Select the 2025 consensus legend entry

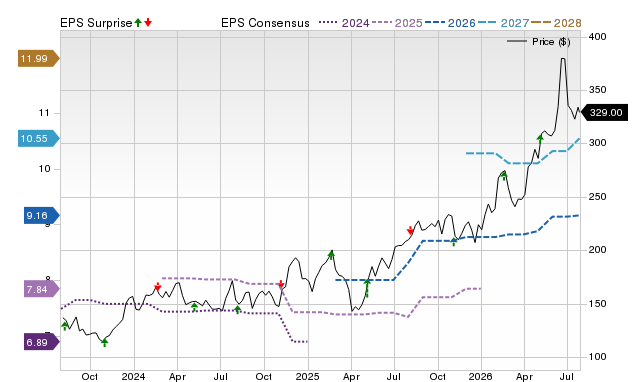pyautogui.click(x=397, y=23)
